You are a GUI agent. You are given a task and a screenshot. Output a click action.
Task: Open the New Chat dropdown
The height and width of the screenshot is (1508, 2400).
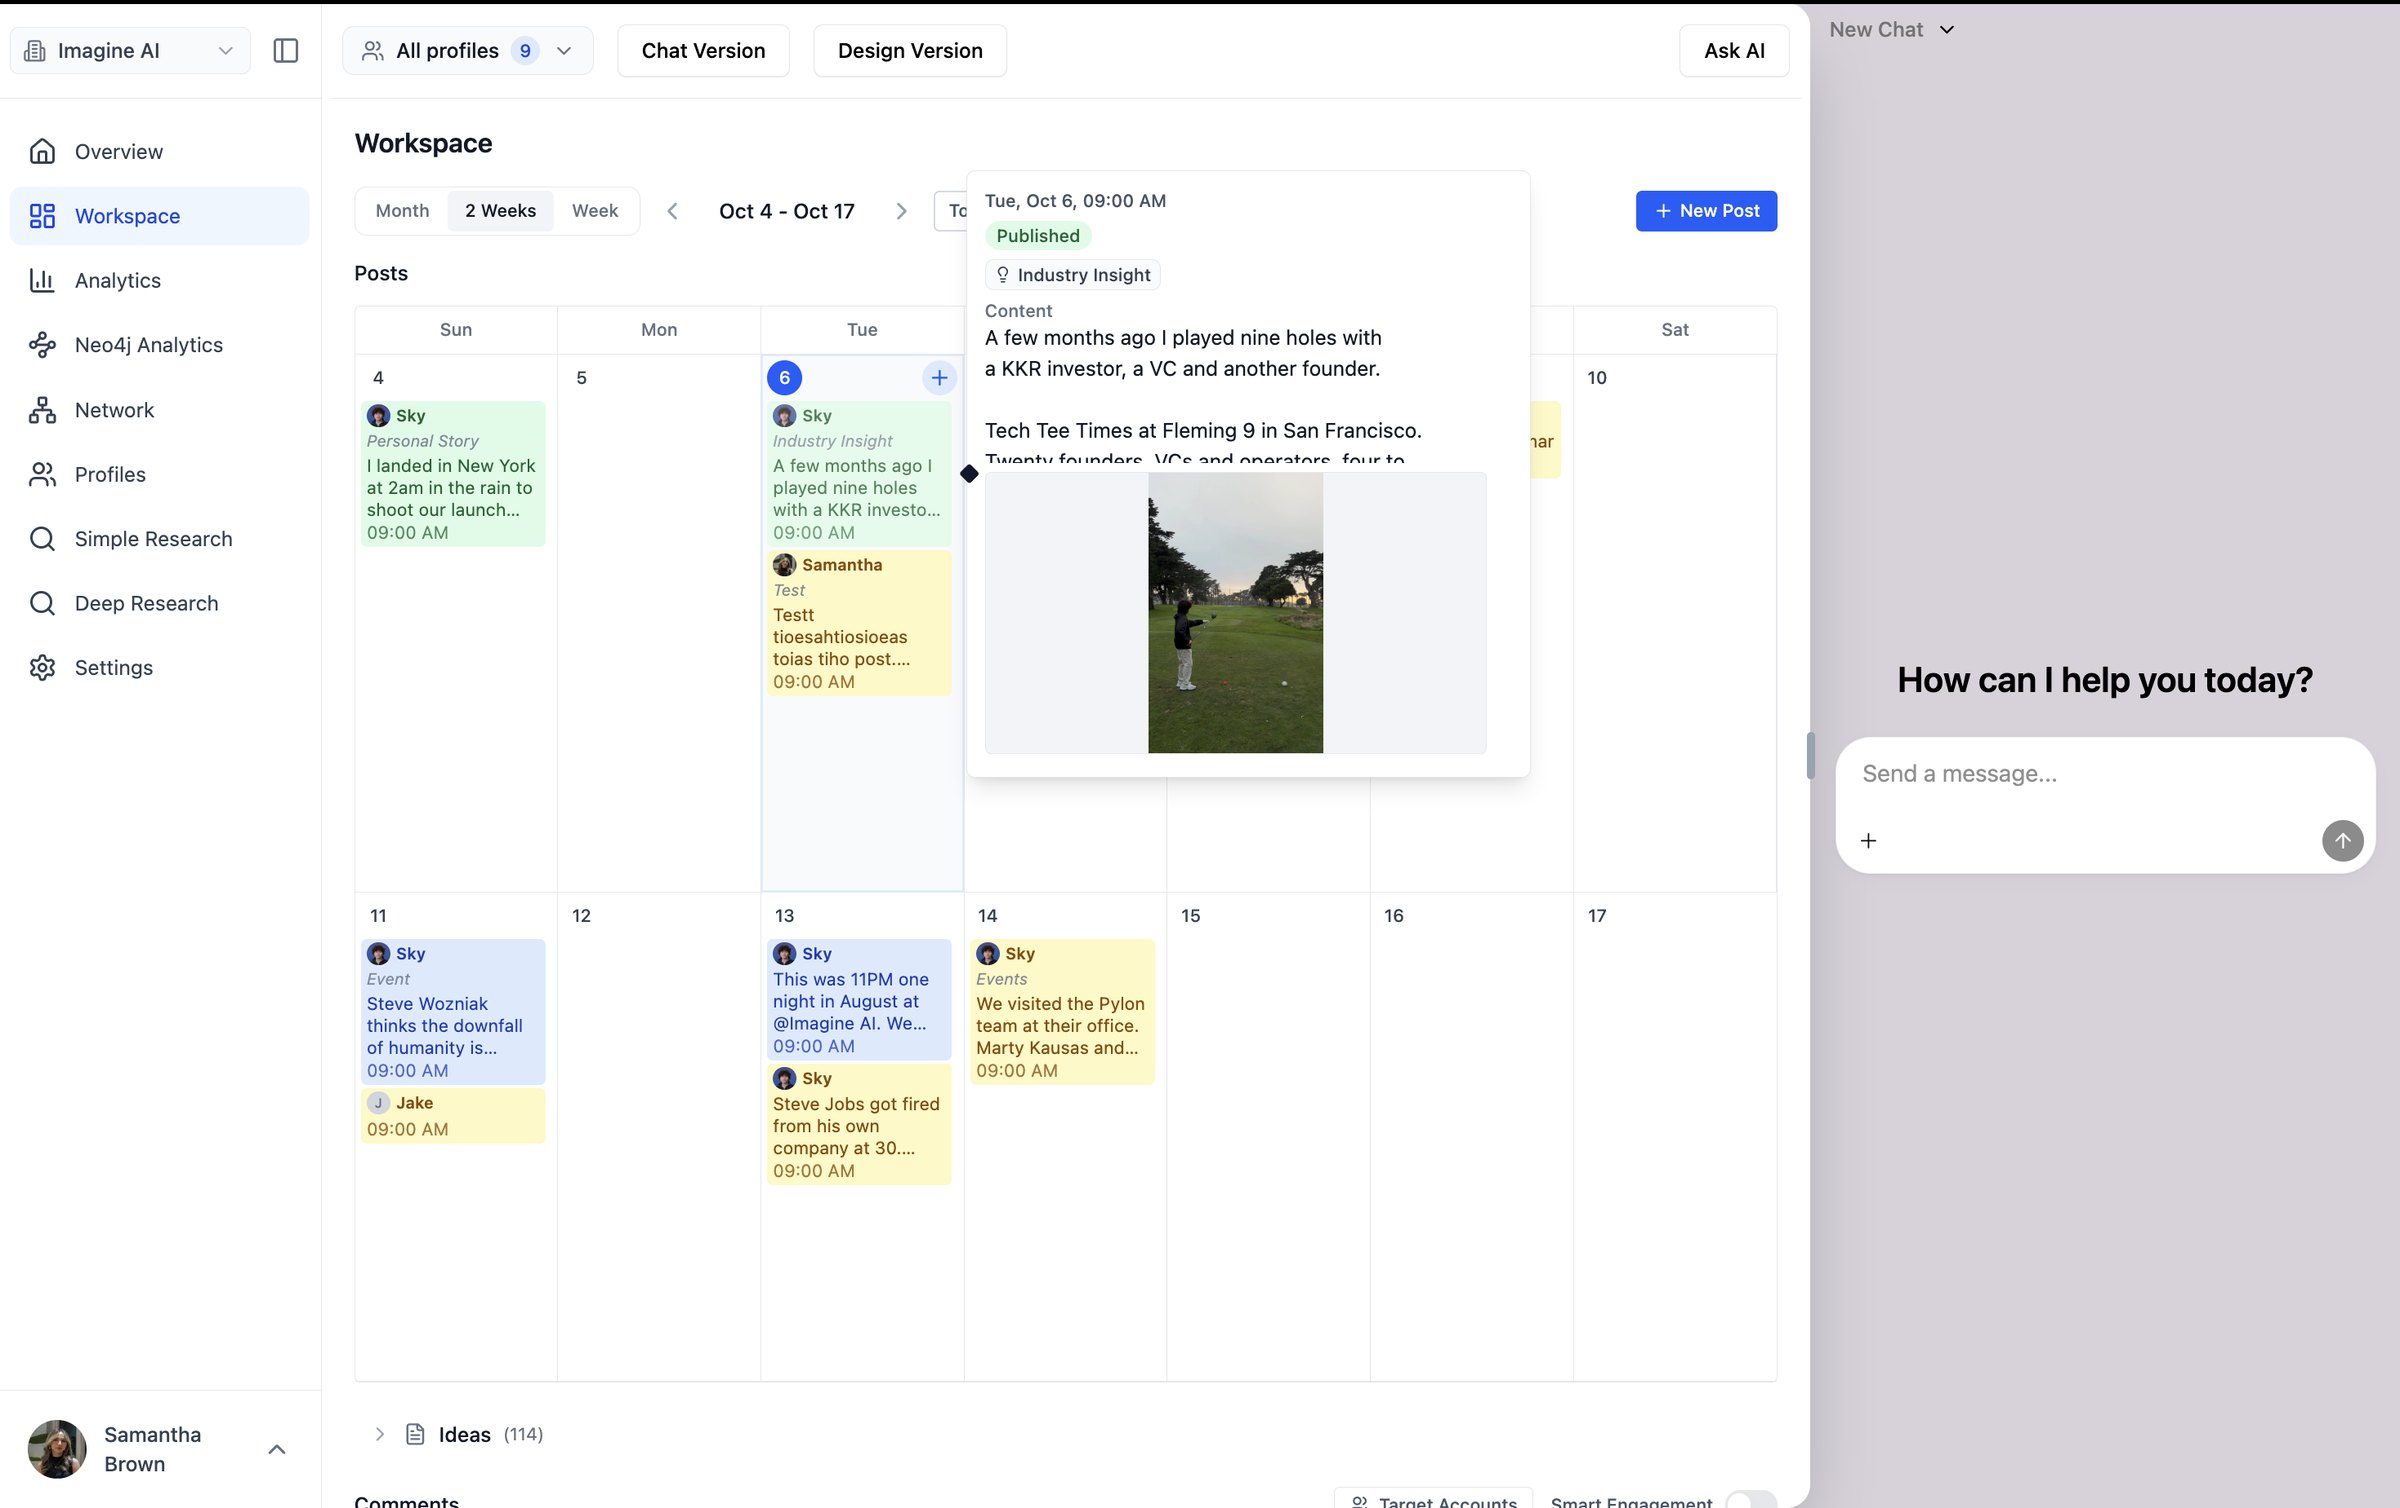tap(1891, 30)
